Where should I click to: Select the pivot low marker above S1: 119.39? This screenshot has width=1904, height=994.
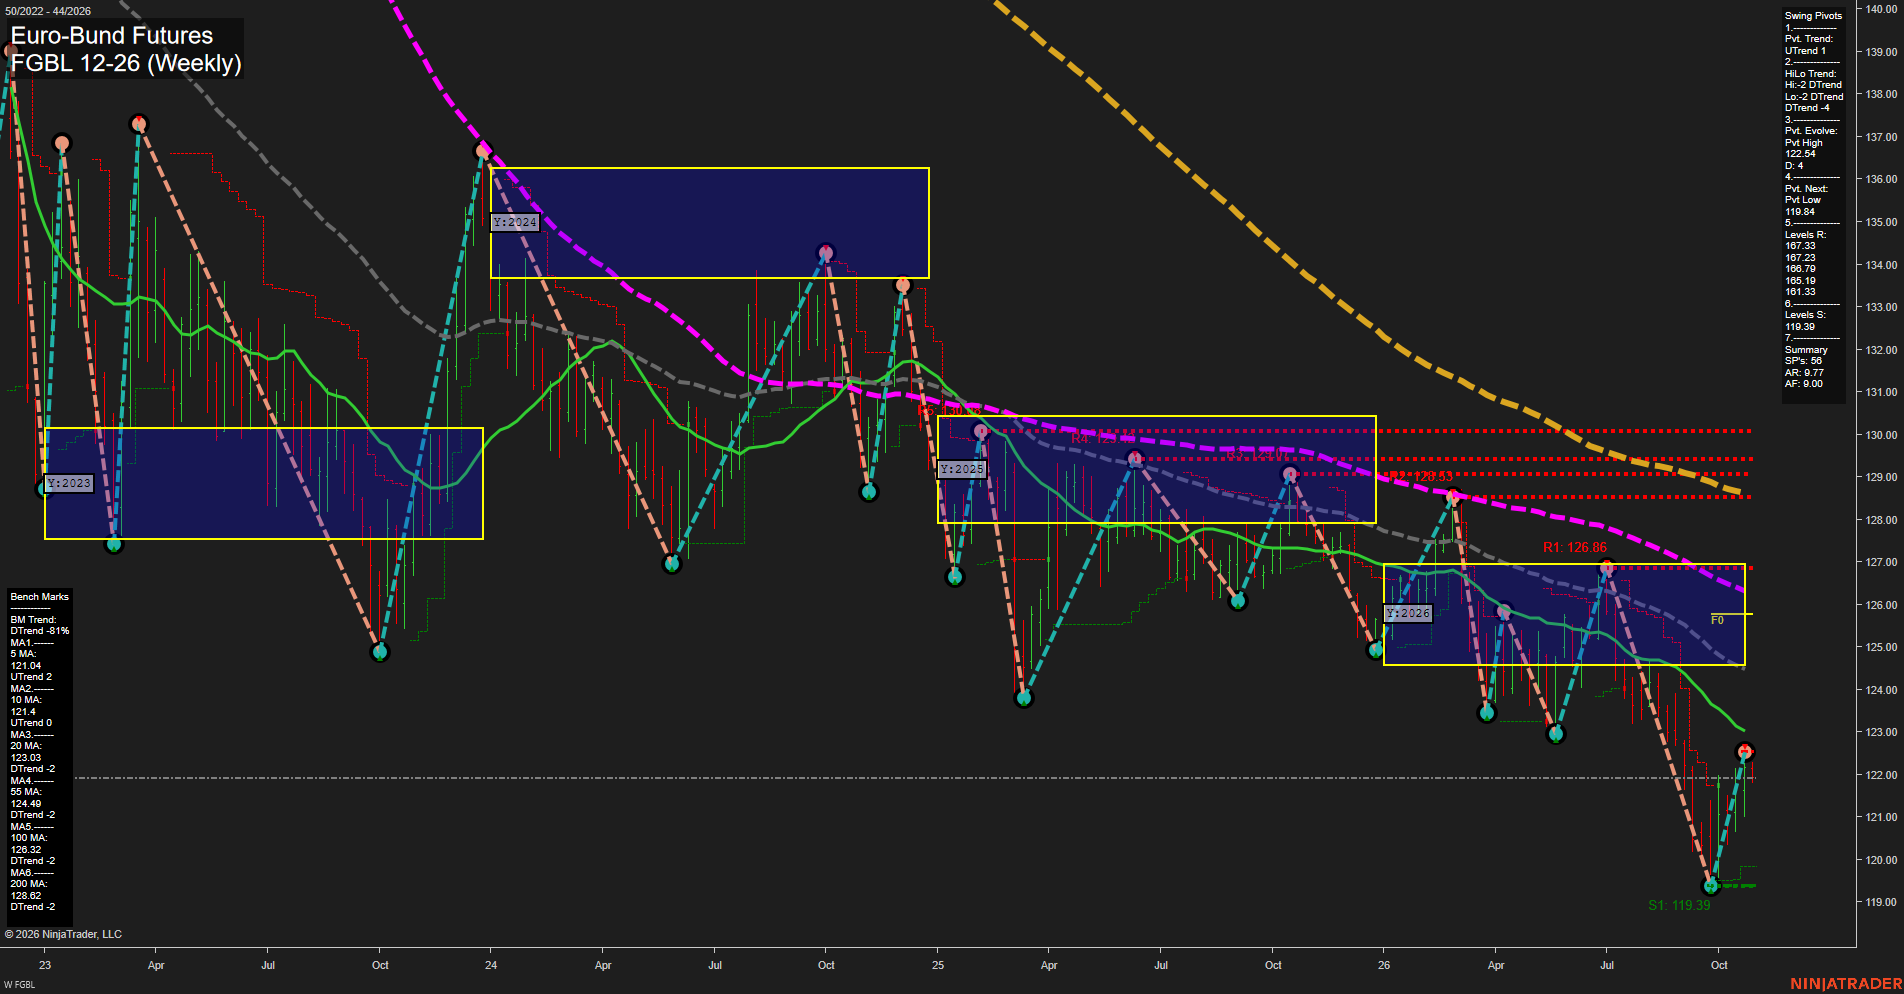(x=1711, y=885)
